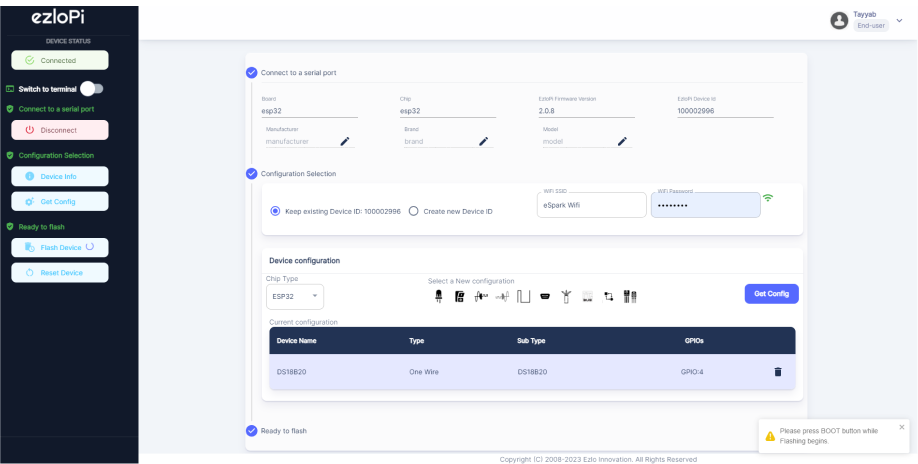
Task: Click the Device Name column header
Action: click(296, 341)
